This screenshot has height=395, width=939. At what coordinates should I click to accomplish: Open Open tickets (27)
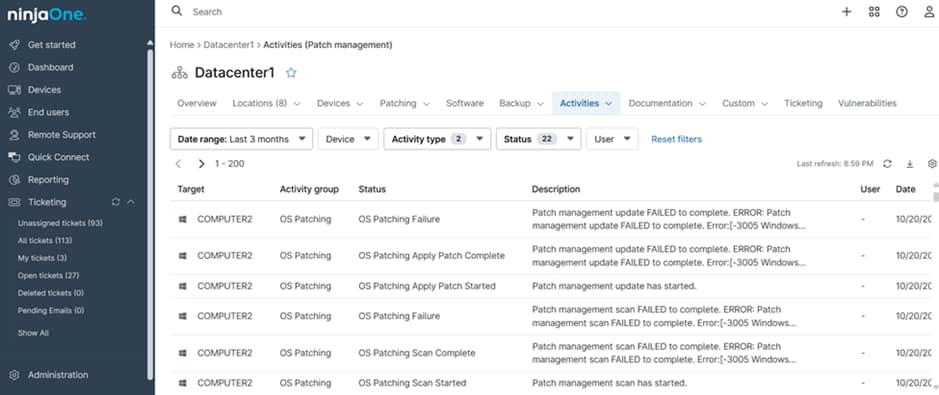pos(49,275)
